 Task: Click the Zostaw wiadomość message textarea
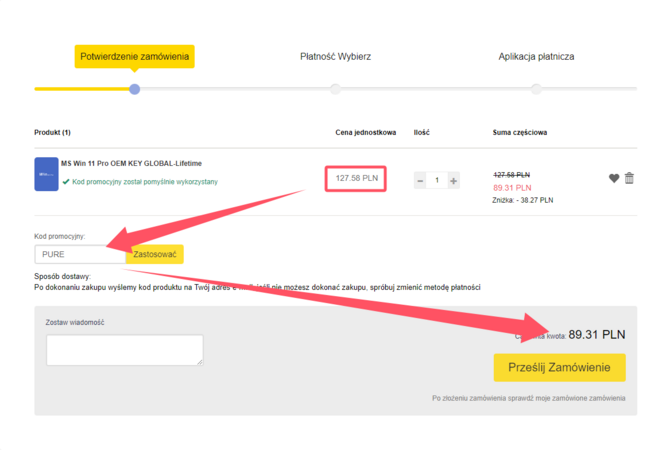pyautogui.click(x=124, y=349)
